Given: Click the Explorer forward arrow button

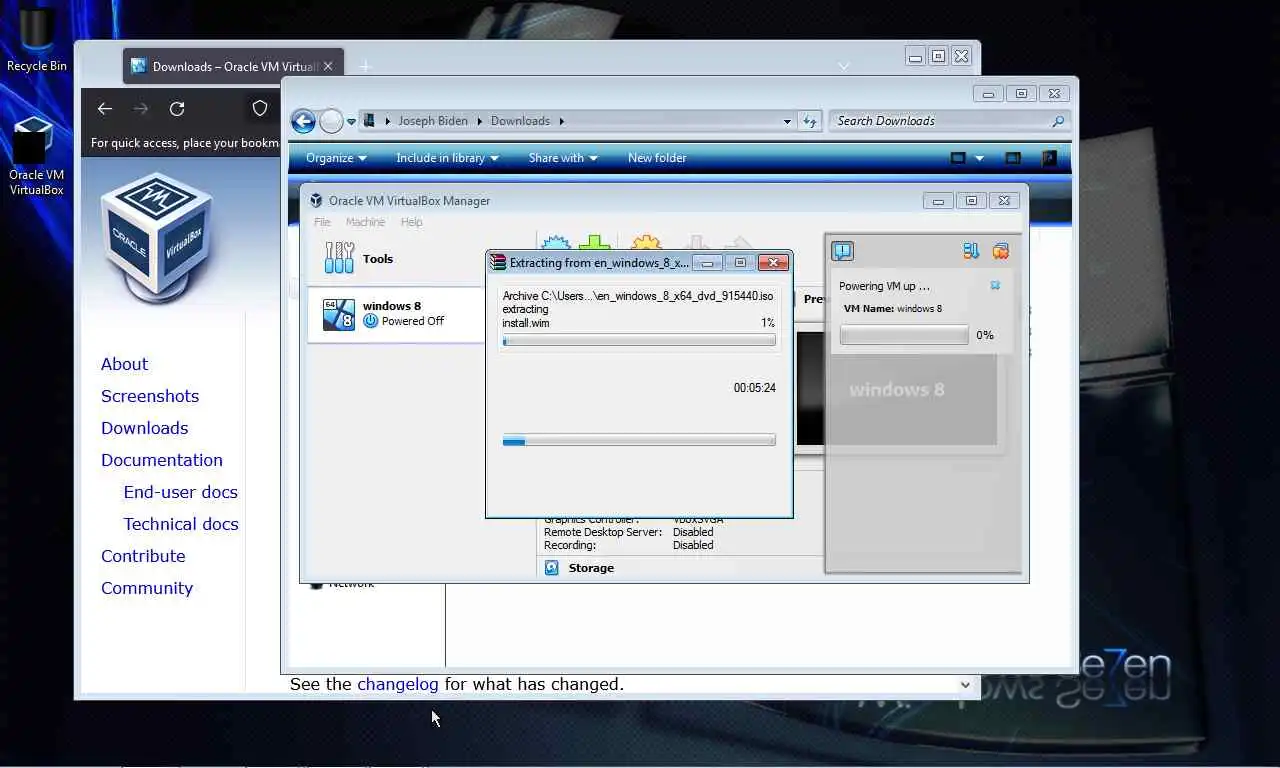Looking at the screenshot, I should point(331,121).
